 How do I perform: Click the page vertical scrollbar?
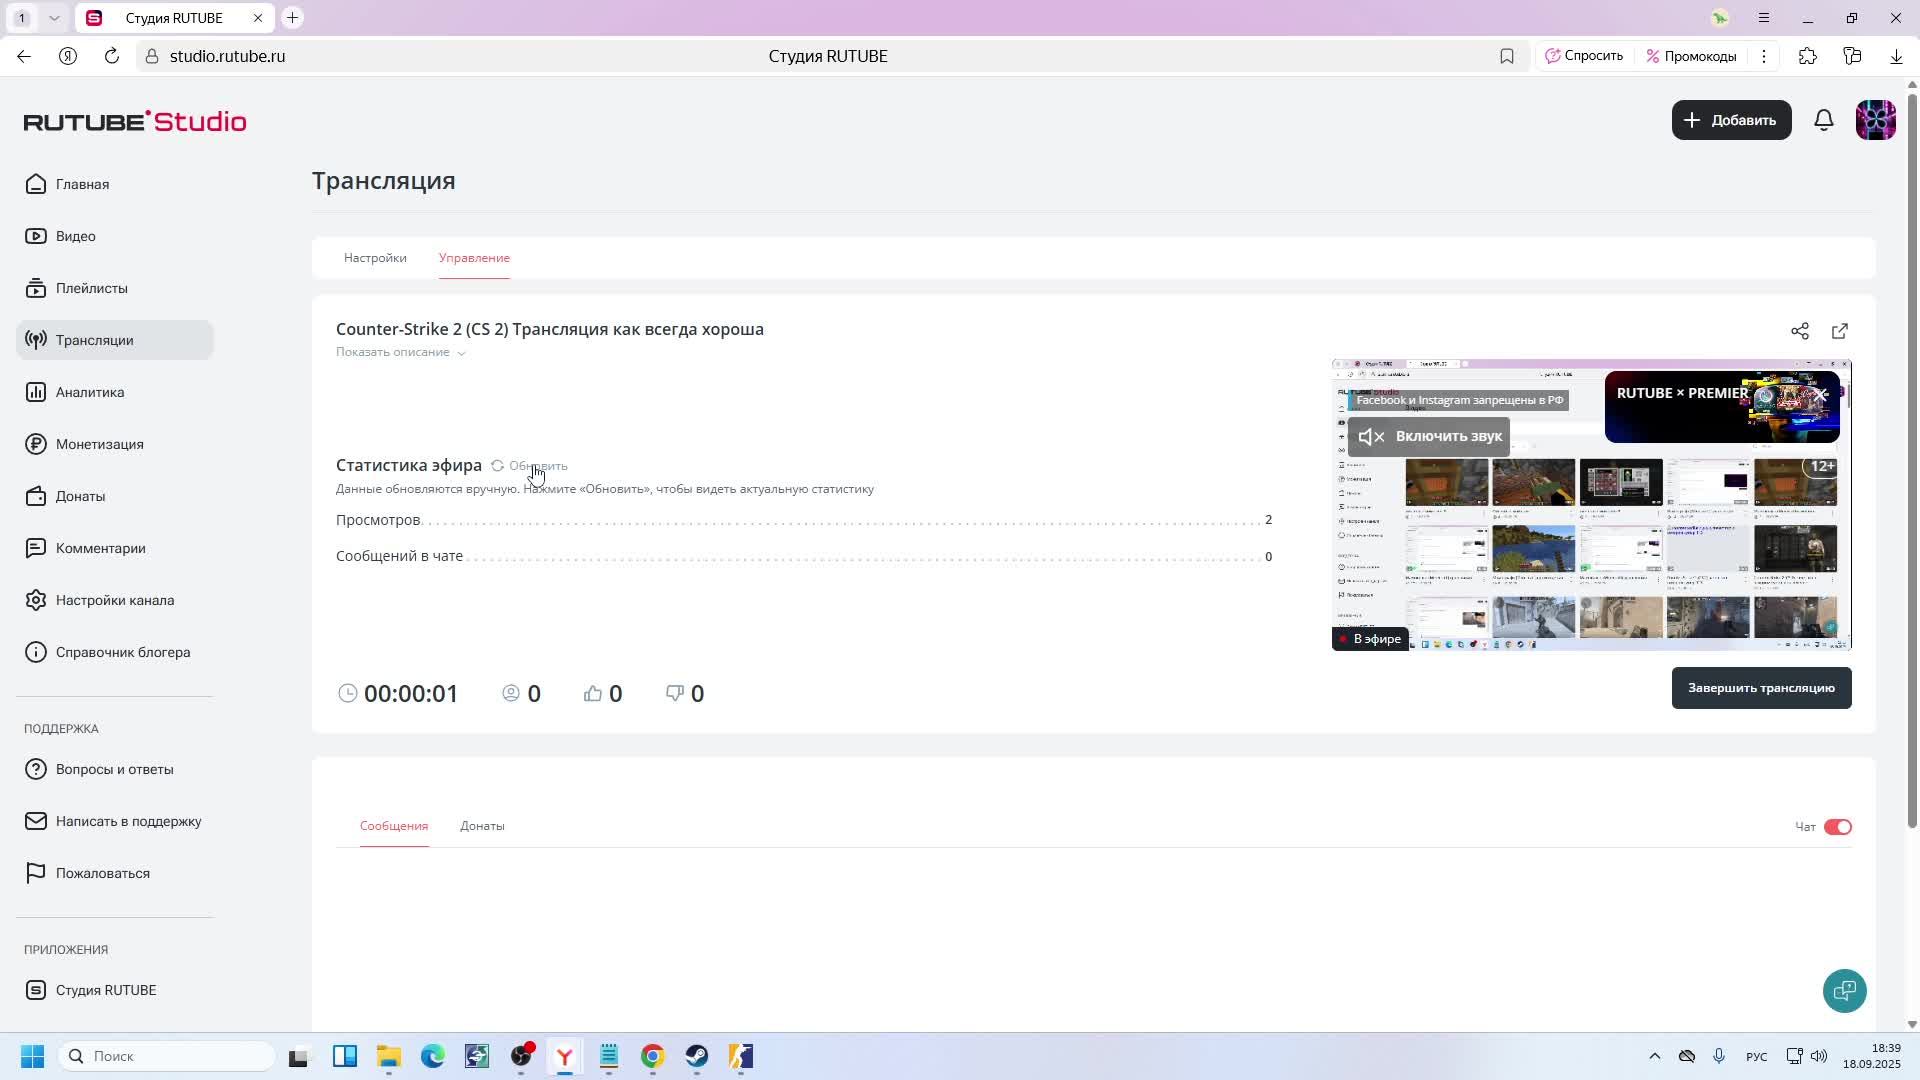pyautogui.click(x=1912, y=460)
